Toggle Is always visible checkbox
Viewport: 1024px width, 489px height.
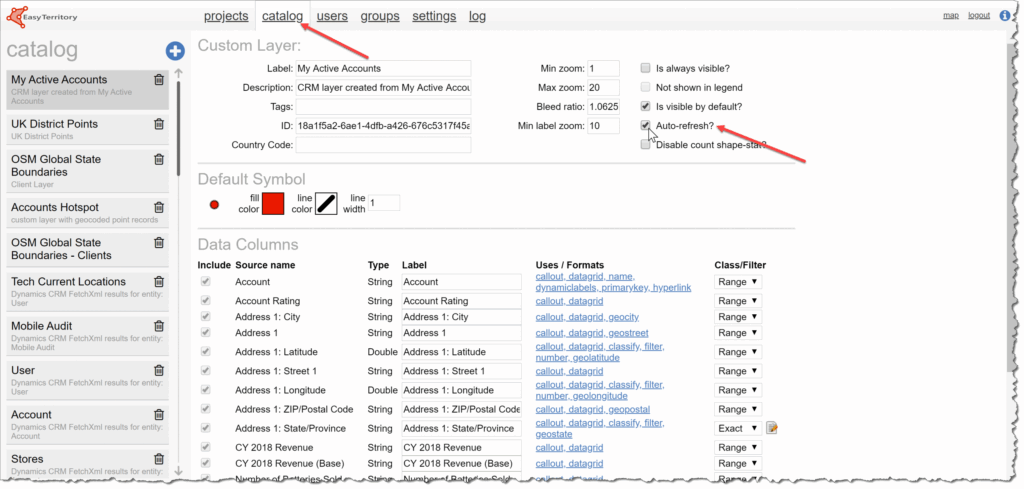point(645,68)
